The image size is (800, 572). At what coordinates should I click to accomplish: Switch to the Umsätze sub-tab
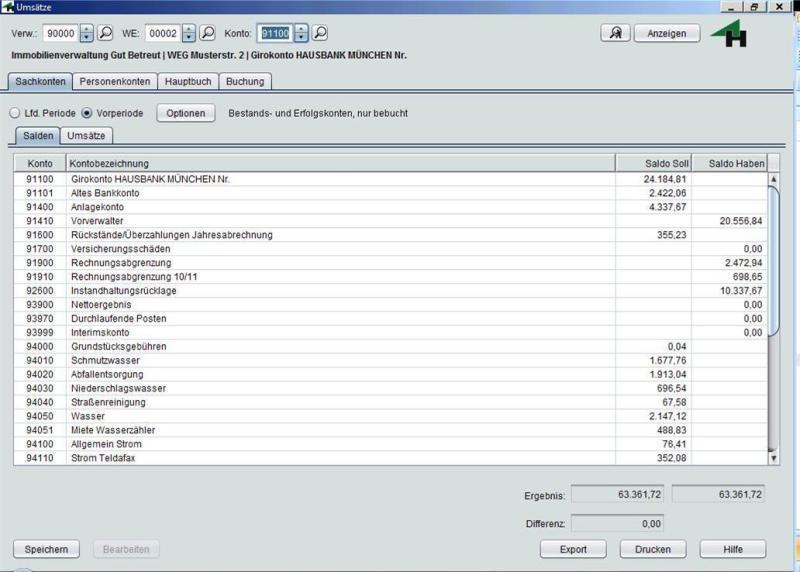point(86,136)
